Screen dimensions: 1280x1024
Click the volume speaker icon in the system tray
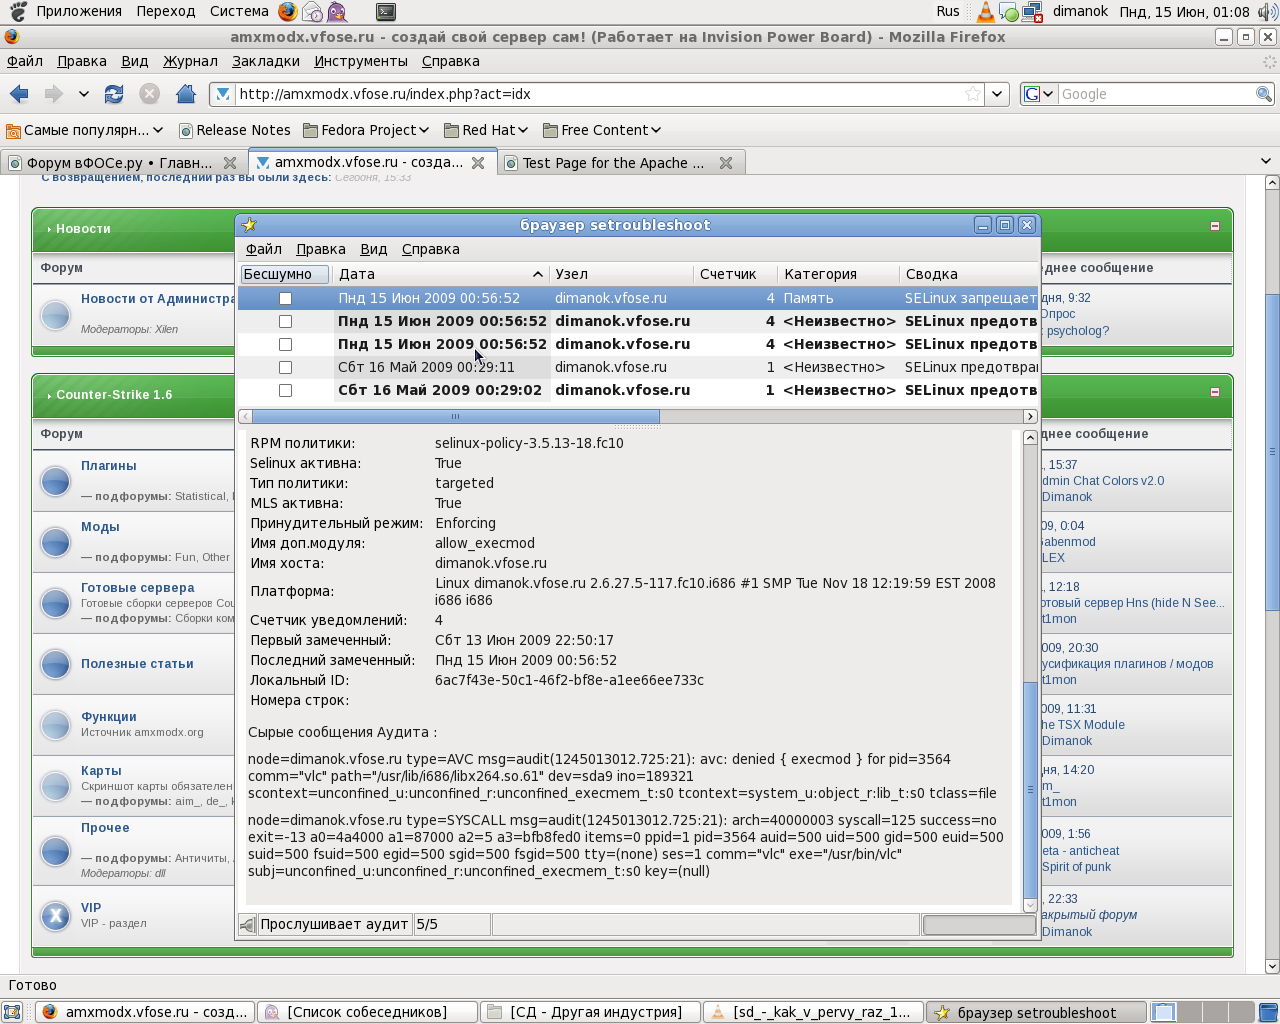[1267, 12]
